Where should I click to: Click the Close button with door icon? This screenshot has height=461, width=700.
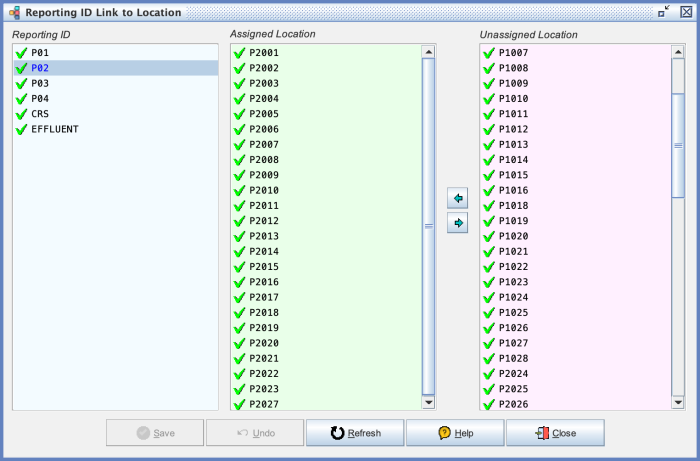(554, 433)
